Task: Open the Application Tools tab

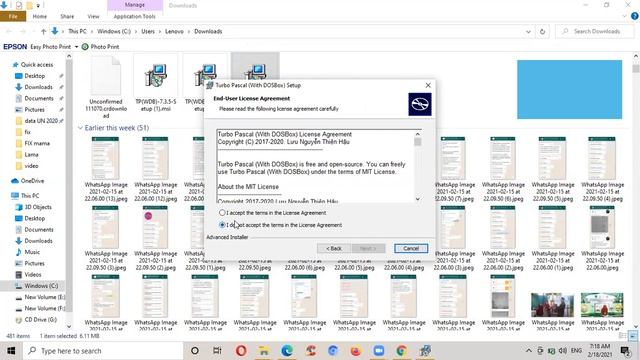Action: click(x=135, y=16)
